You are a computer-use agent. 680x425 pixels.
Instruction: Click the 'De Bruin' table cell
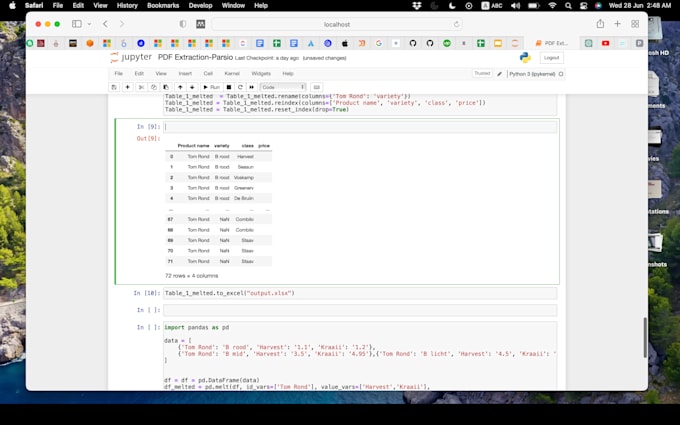(x=244, y=198)
